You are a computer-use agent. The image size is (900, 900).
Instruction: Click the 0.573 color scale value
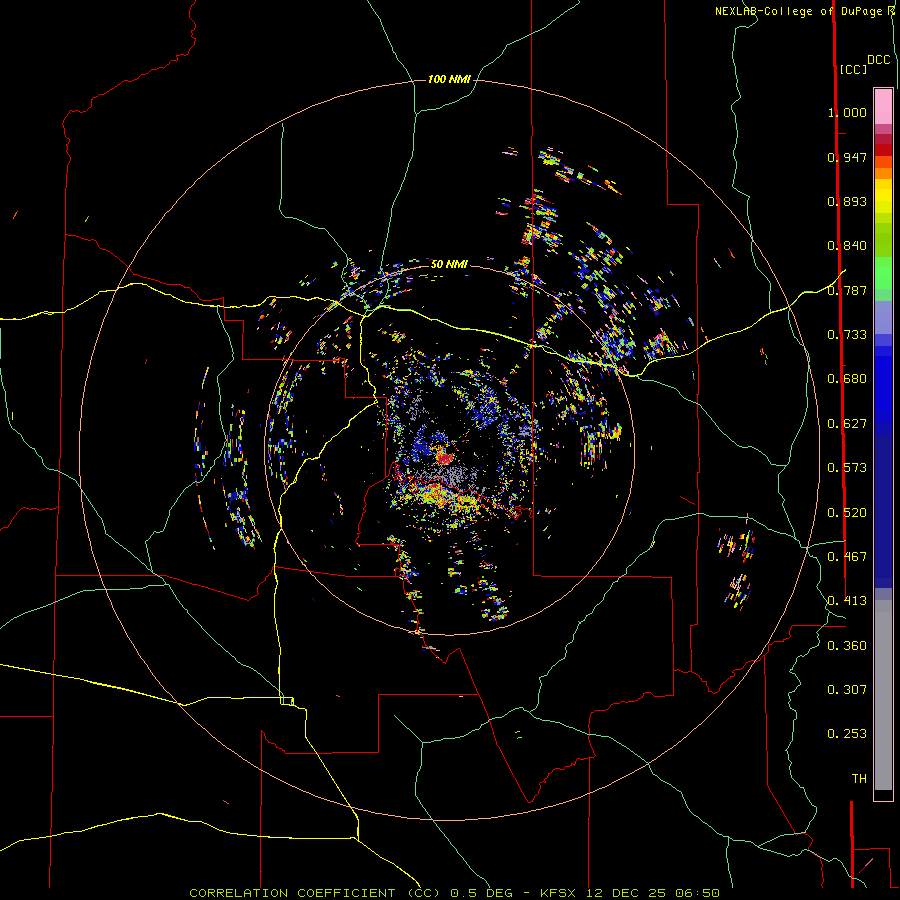[847, 468]
